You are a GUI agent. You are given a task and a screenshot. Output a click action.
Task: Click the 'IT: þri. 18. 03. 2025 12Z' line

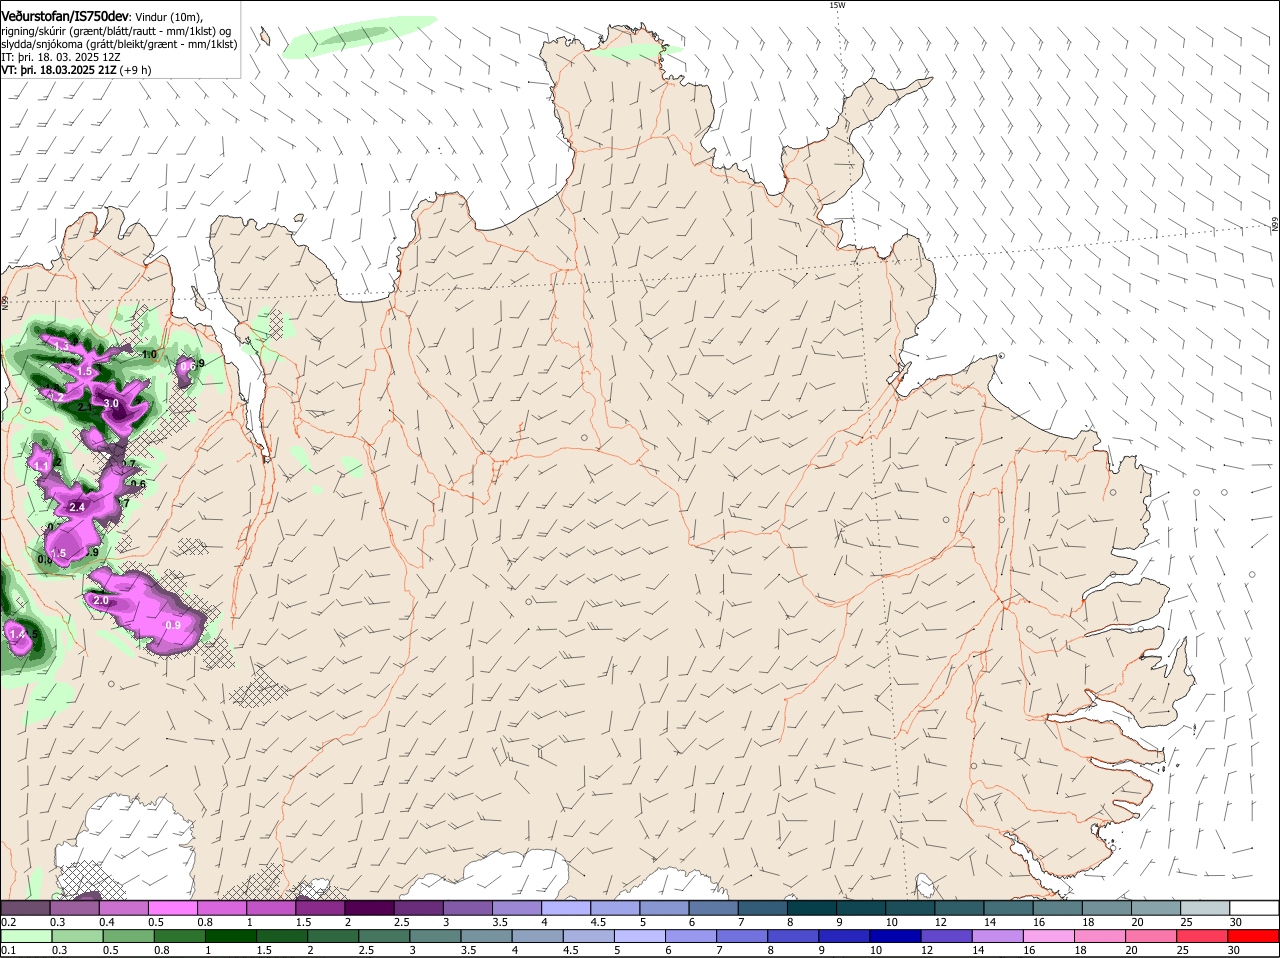click(62, 57)
